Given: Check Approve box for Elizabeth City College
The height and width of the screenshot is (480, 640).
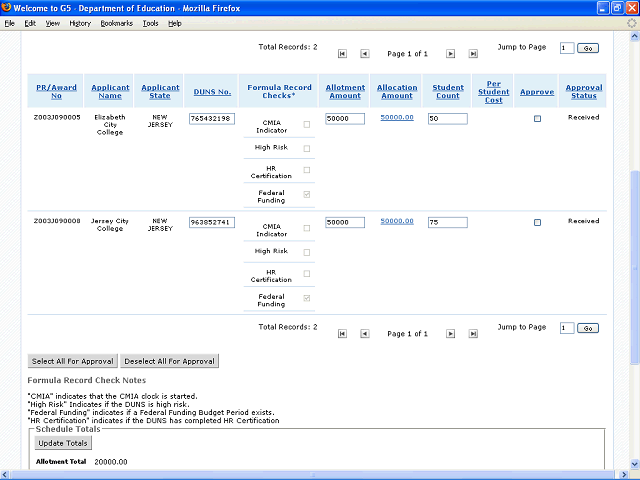Looking at the screenshot, I should click(x=537, y=119).
